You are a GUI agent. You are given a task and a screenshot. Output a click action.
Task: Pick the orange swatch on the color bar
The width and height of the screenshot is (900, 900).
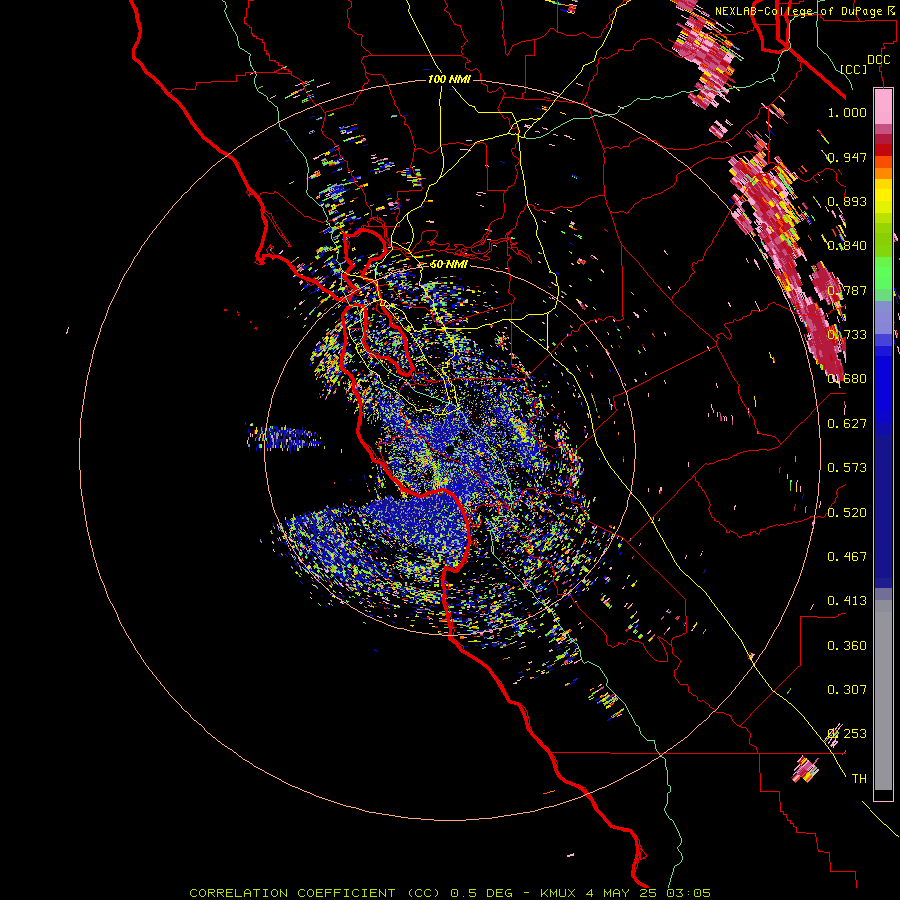pos(883,173)
